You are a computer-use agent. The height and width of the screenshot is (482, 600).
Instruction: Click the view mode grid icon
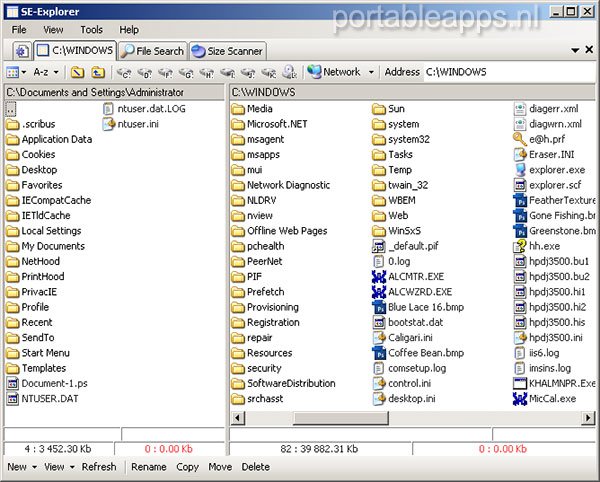13,72
